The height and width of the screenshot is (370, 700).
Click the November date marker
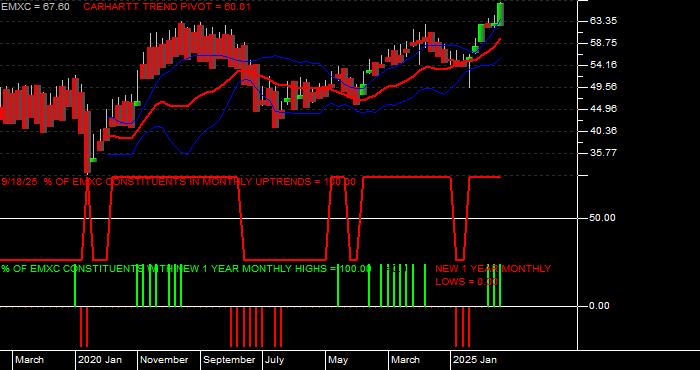(x=164, y=360)
